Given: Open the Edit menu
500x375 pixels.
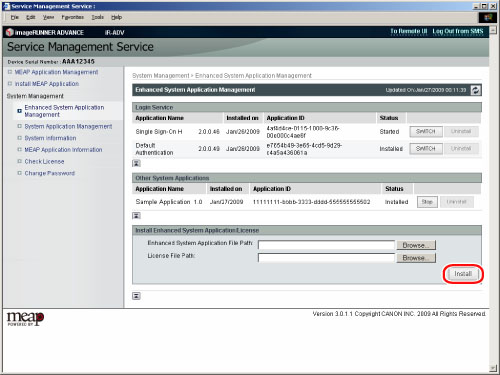Looking at the screenshot, I should (31, 17).
